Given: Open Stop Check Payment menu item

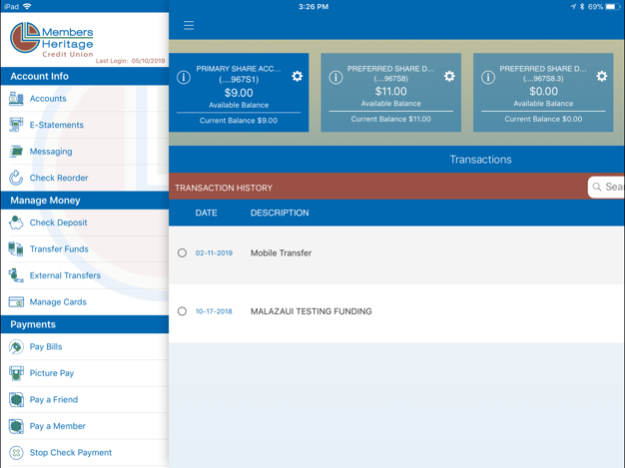Looking at the screenshot, I should [85, 452].
